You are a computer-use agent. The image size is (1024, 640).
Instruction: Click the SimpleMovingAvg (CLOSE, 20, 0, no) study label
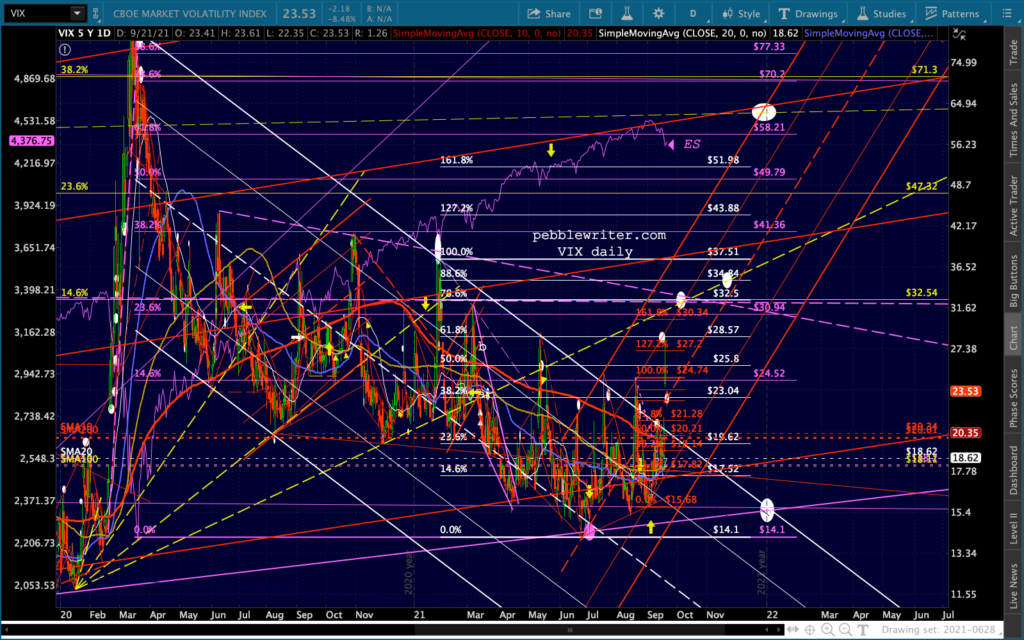point(682,33)
